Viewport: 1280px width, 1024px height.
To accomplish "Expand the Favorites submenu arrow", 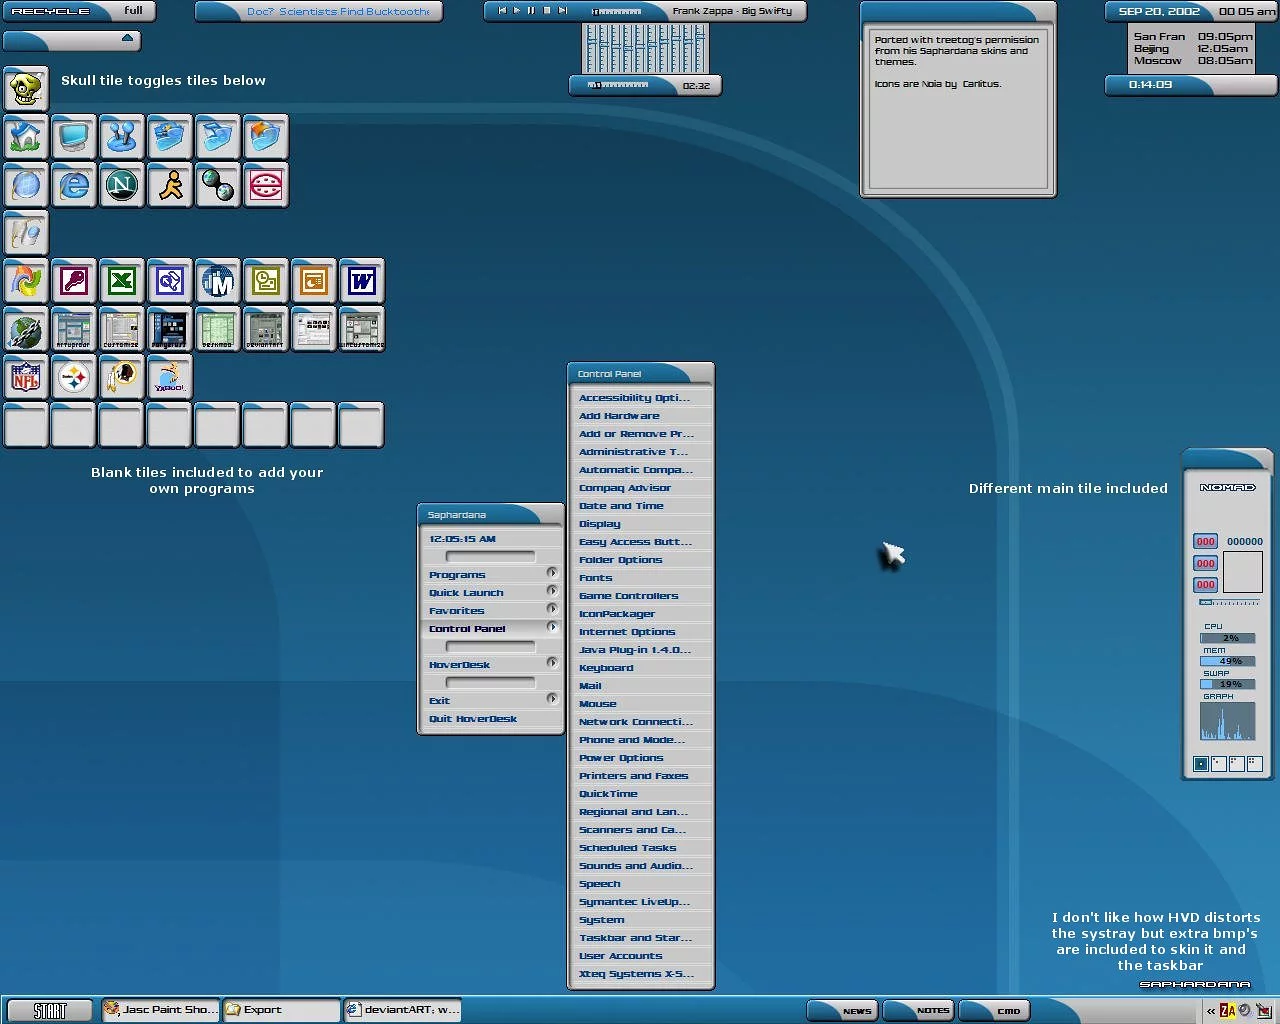I will [551, 609].
